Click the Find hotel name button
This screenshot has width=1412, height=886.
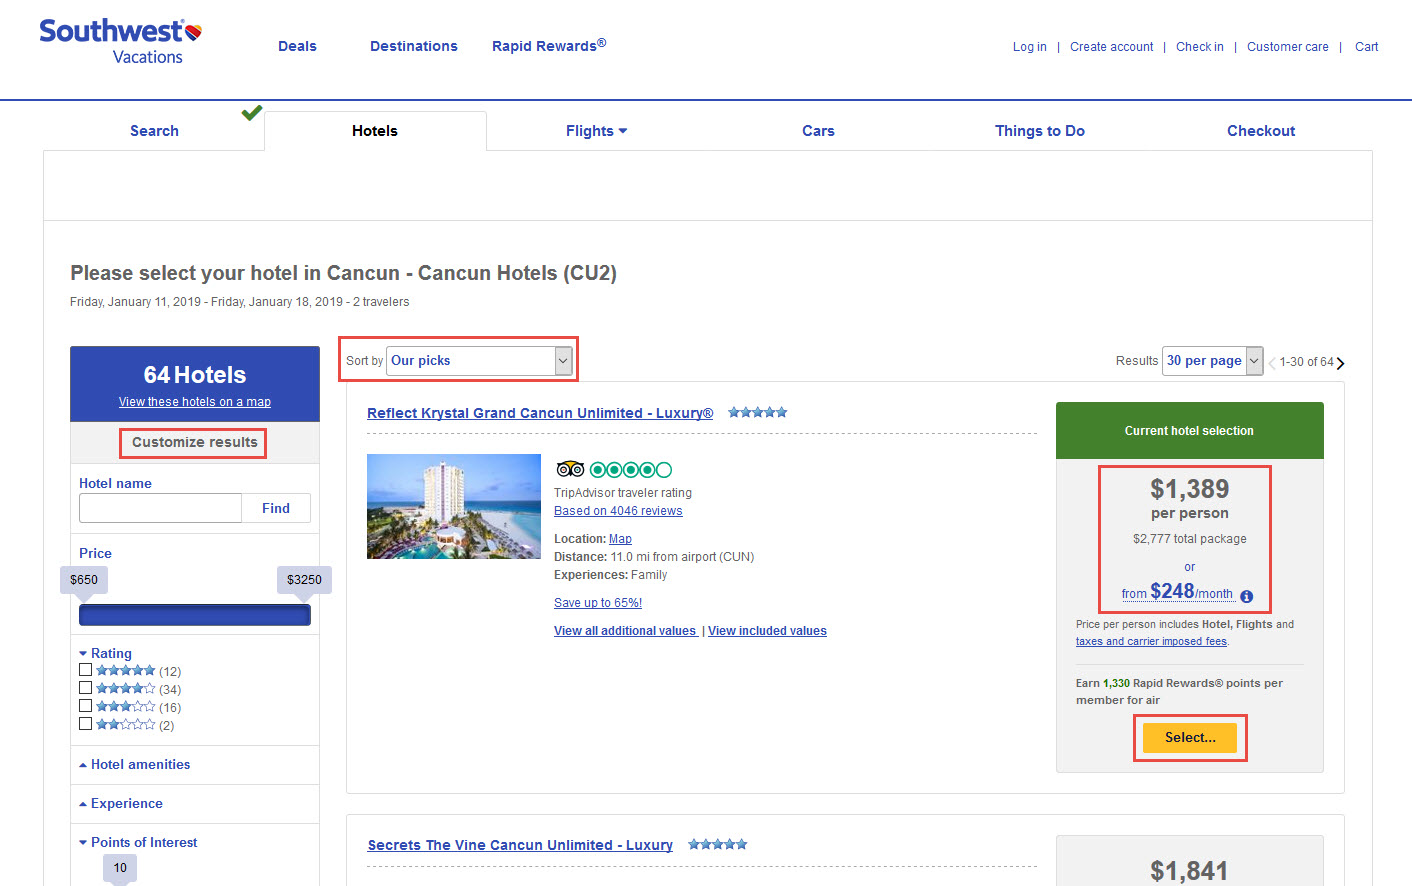[x=276, y=508]
